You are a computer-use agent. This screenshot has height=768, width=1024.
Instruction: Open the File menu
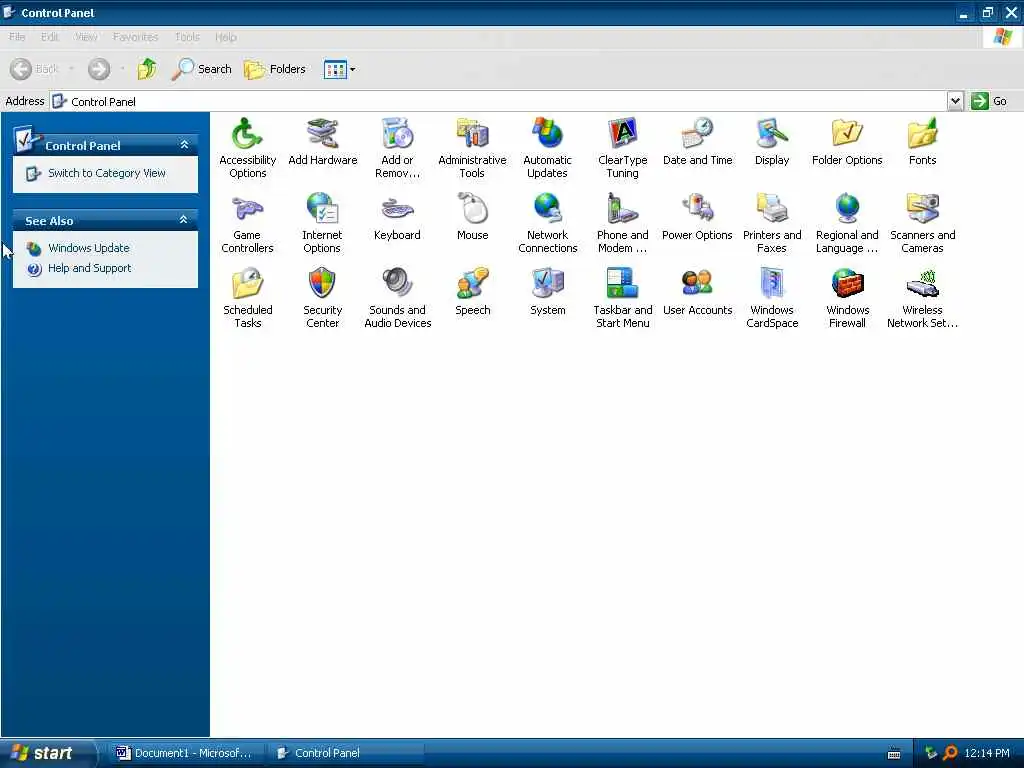tap(17, 37)
